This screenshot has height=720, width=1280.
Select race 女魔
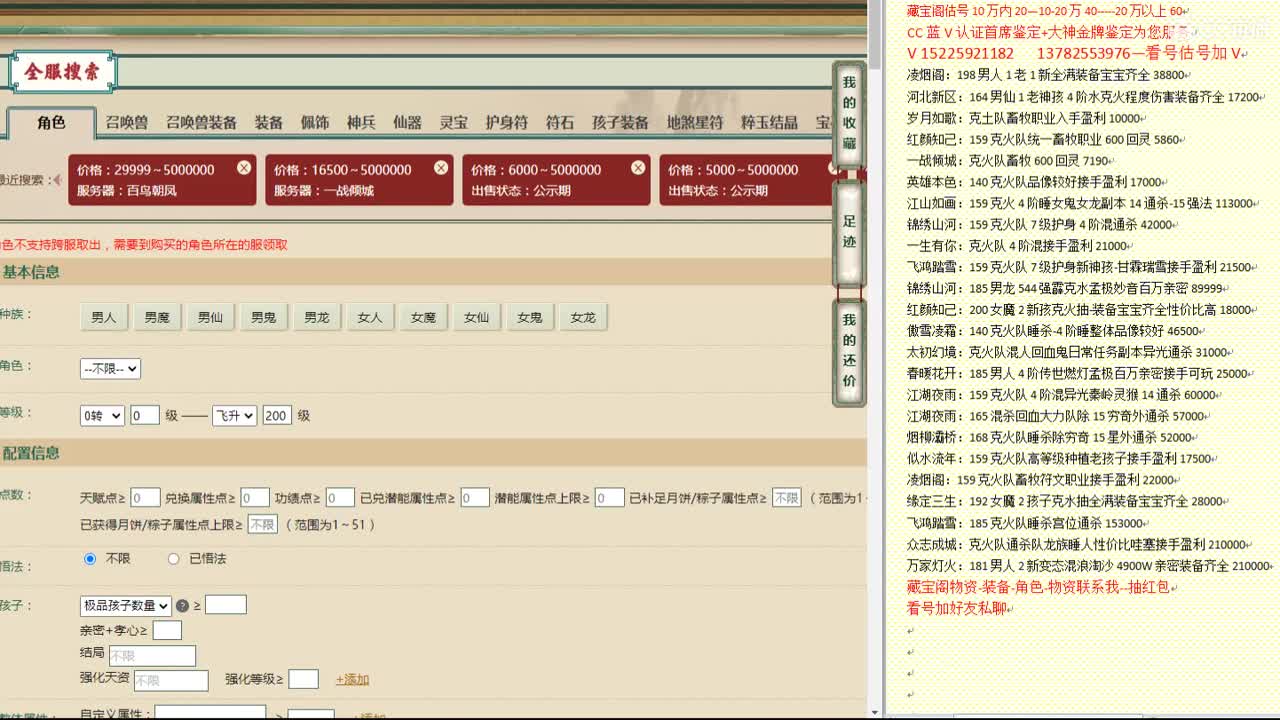(423, 317)
